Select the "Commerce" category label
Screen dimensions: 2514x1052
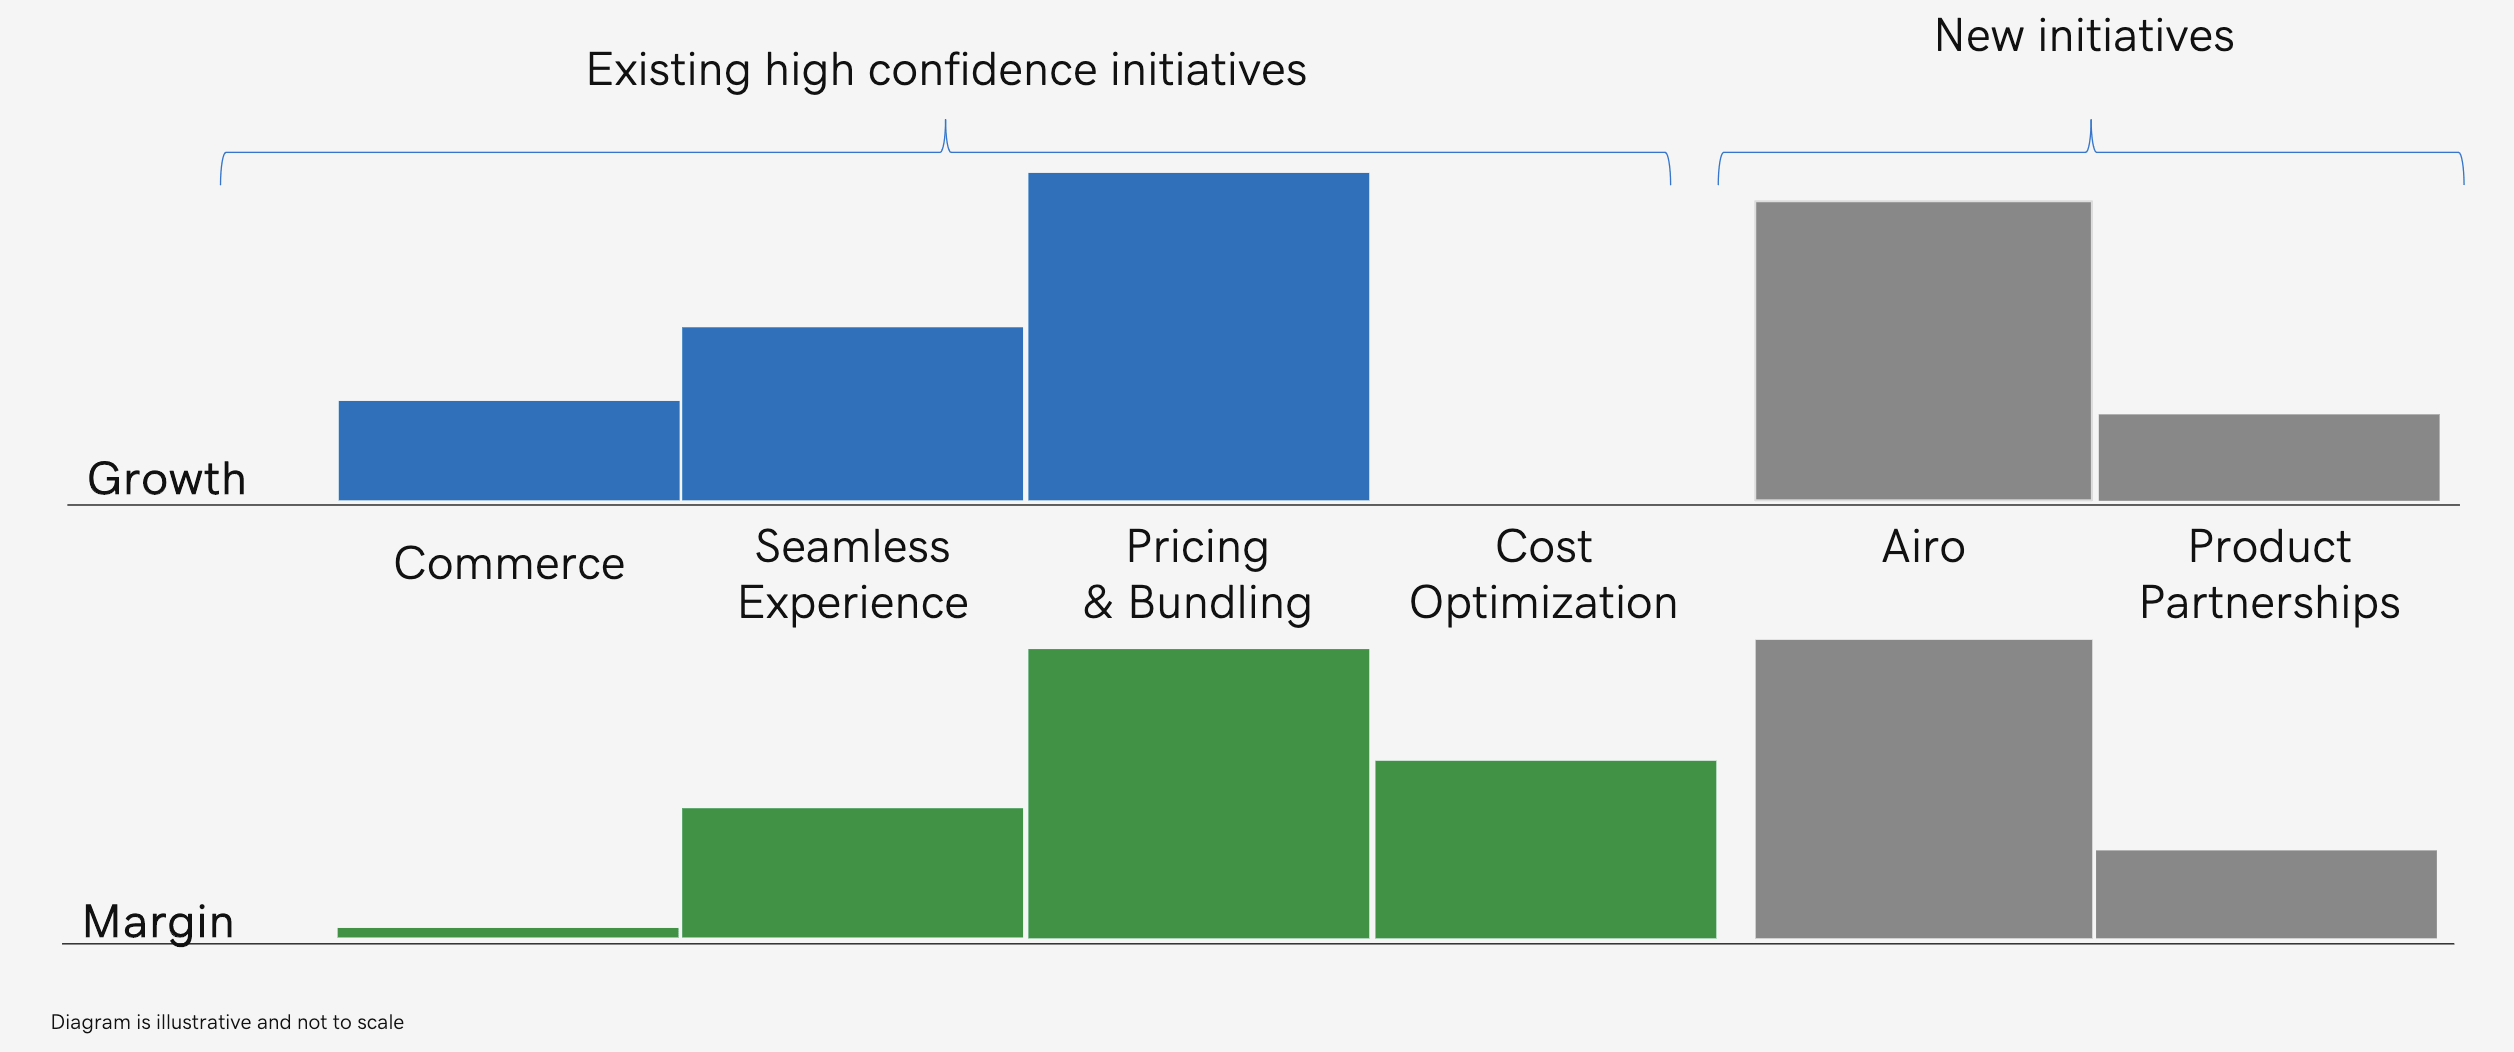[509, 564]
